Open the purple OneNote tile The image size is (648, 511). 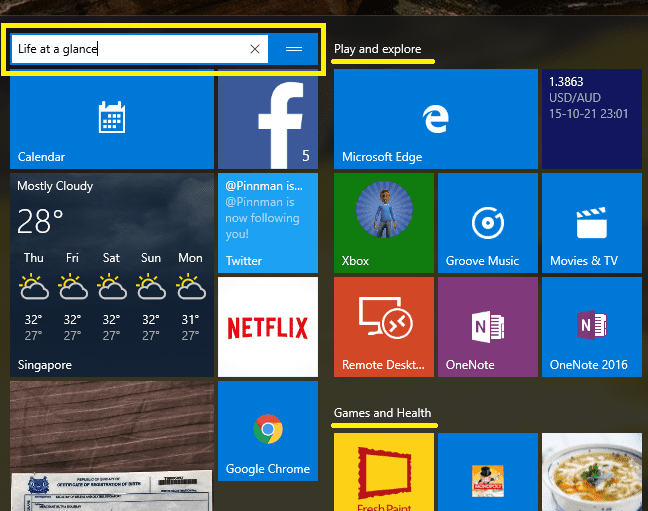[488, 327]
